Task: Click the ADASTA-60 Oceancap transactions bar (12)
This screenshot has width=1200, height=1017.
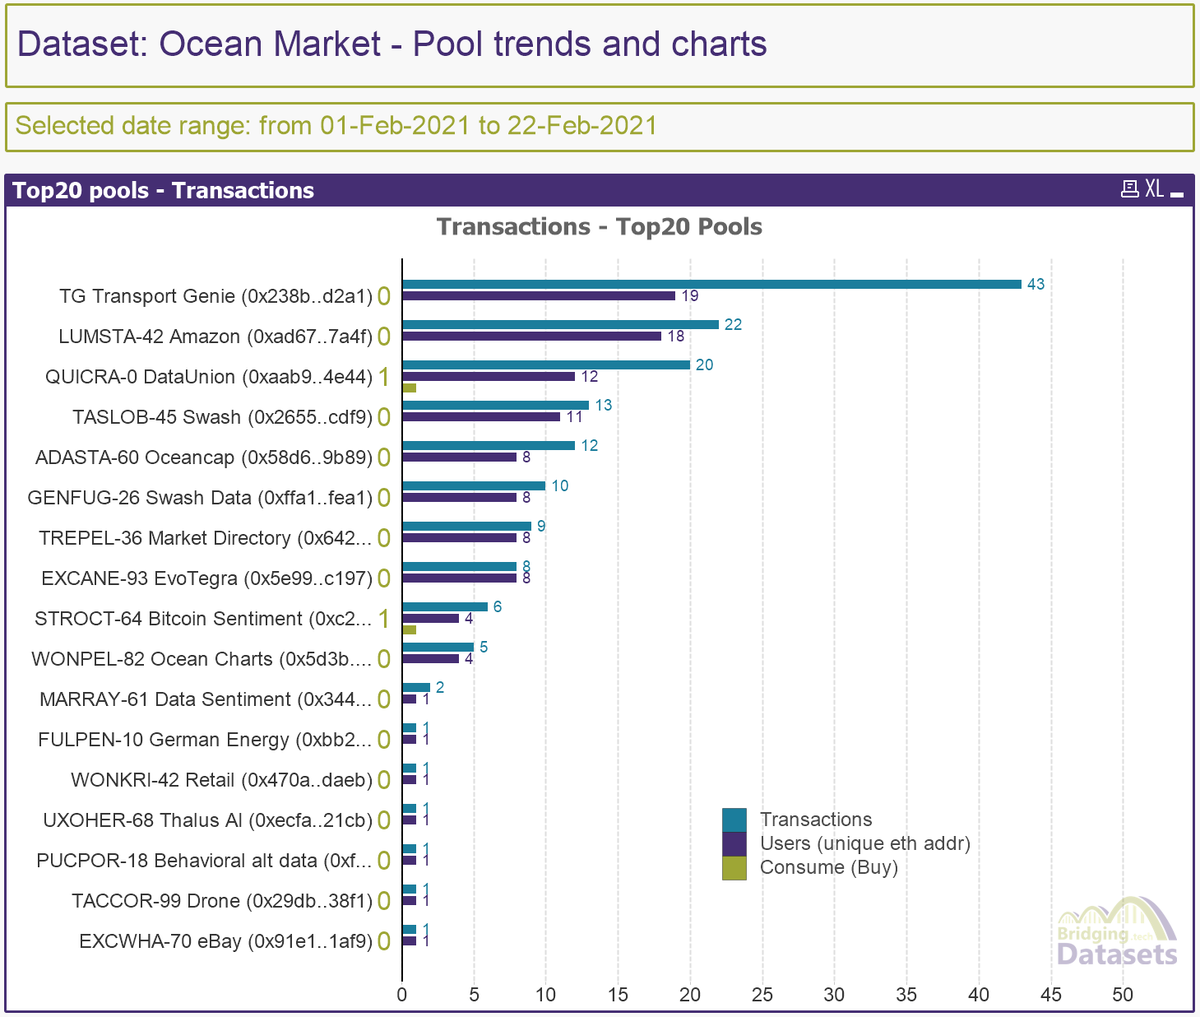Action: click(489, 445)
